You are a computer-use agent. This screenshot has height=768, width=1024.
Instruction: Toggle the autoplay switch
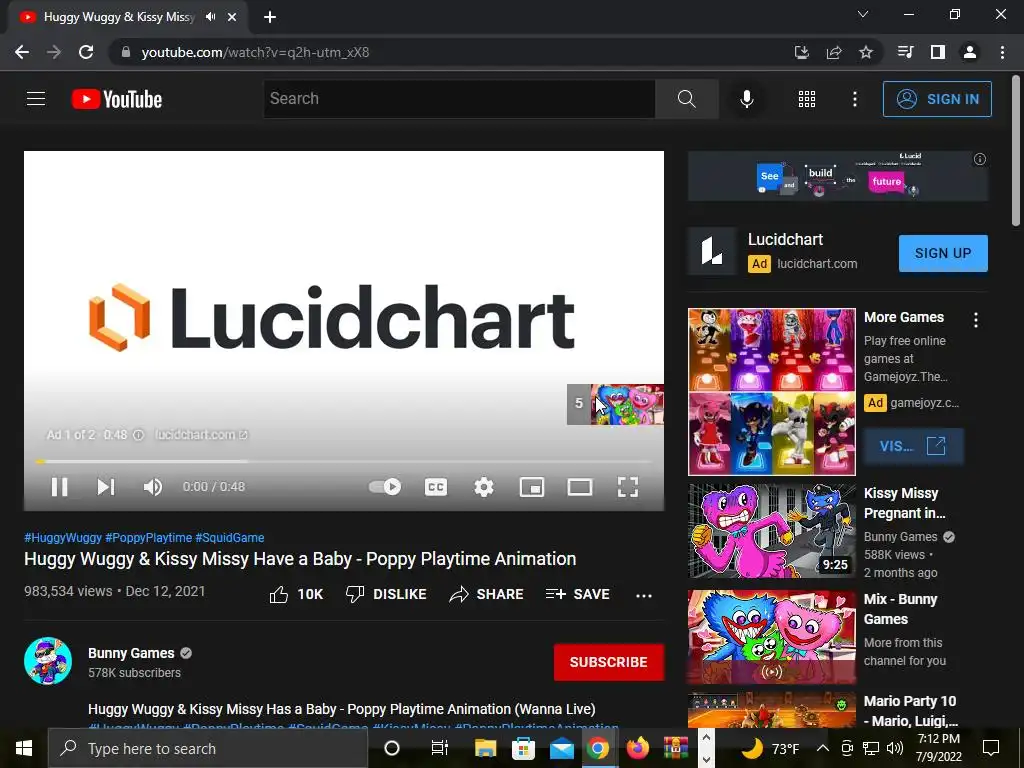coord(385,487)
